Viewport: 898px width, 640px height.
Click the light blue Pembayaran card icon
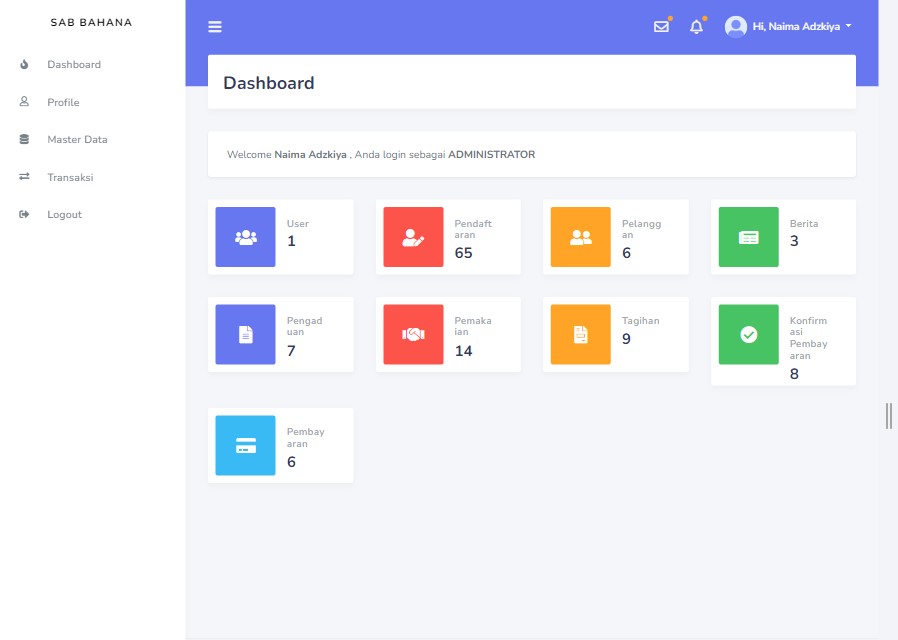[x=246, y=446]
